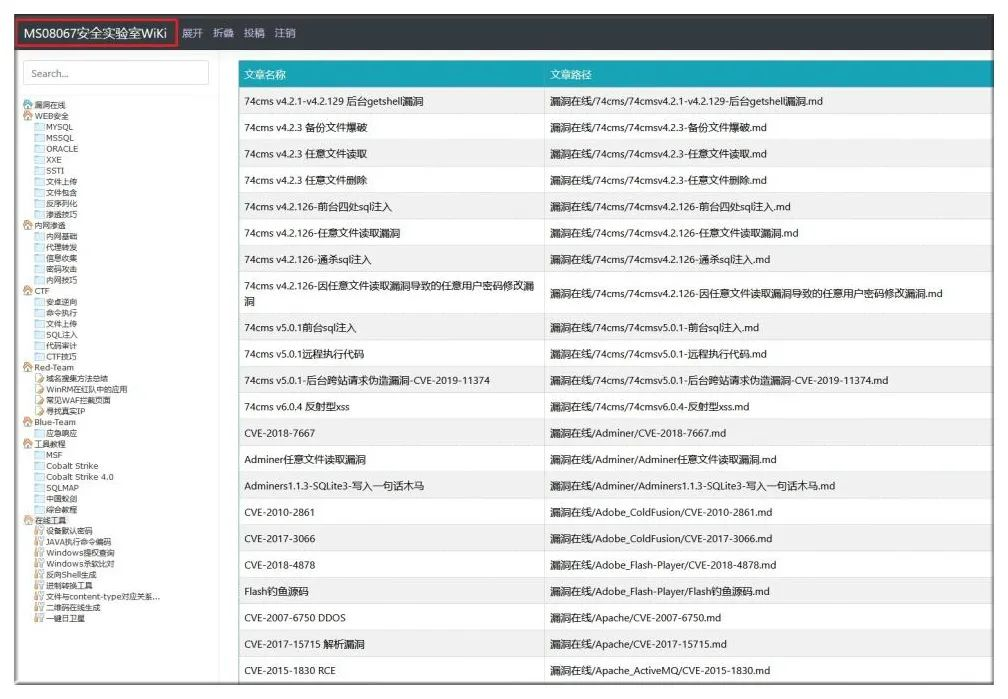
Task: Open Windows提权查询 online tool
Action: coord(80,553)
